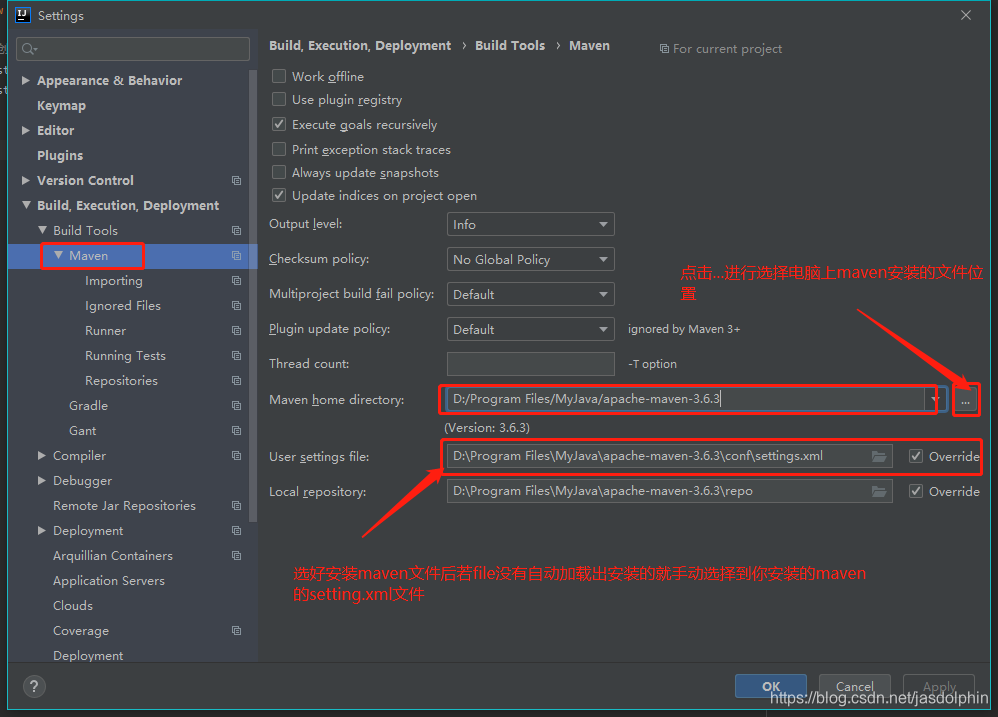Click the project-level icon beside Version Control

pos(236,181)
